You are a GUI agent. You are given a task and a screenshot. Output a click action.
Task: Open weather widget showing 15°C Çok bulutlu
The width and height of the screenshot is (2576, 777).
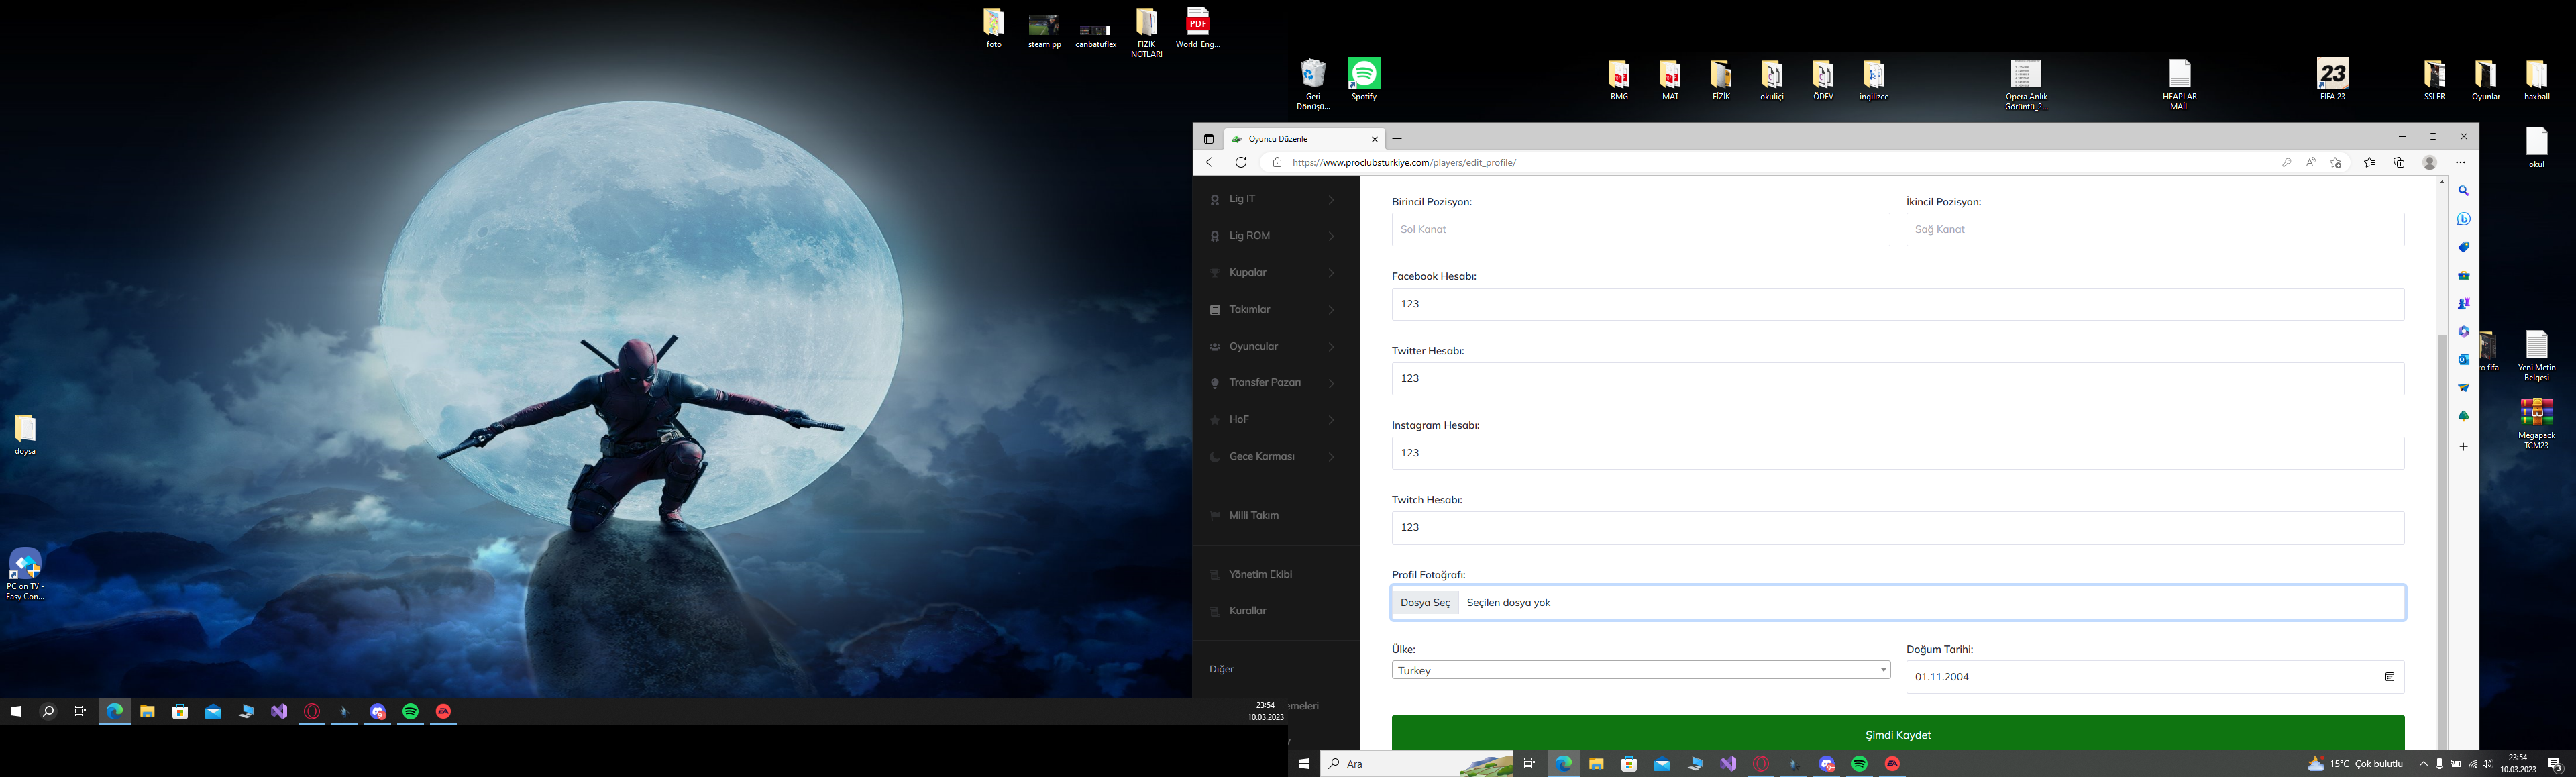pyautogui.click(x=2355, y=764)
